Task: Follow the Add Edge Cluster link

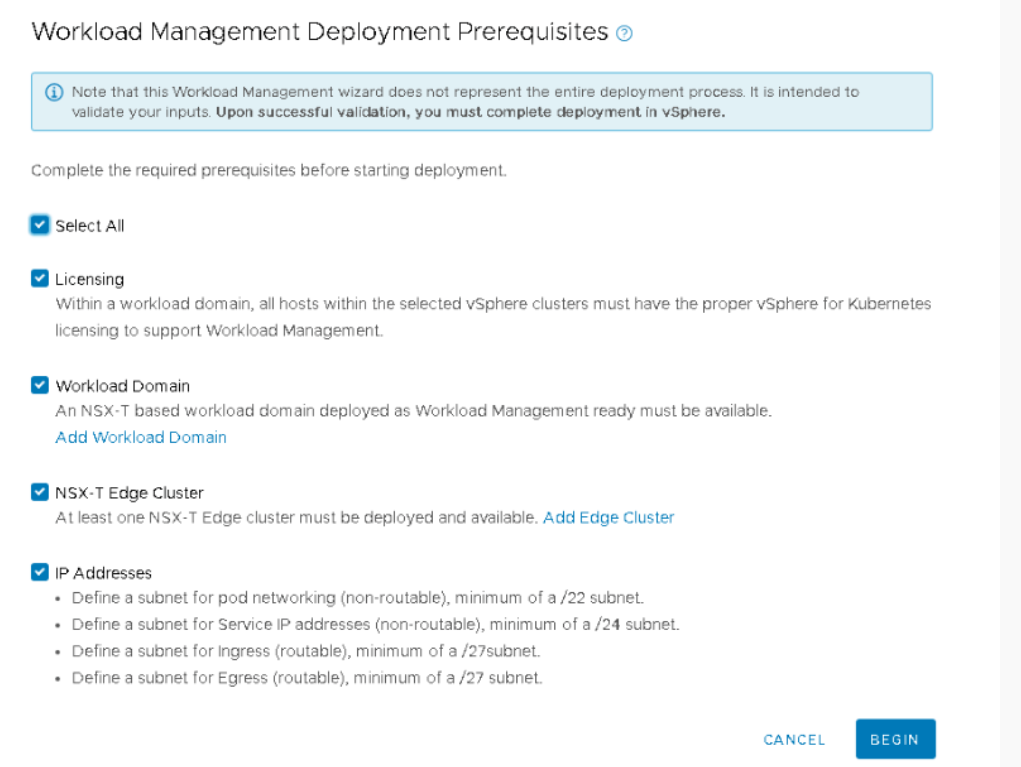Action: (608, 517)
